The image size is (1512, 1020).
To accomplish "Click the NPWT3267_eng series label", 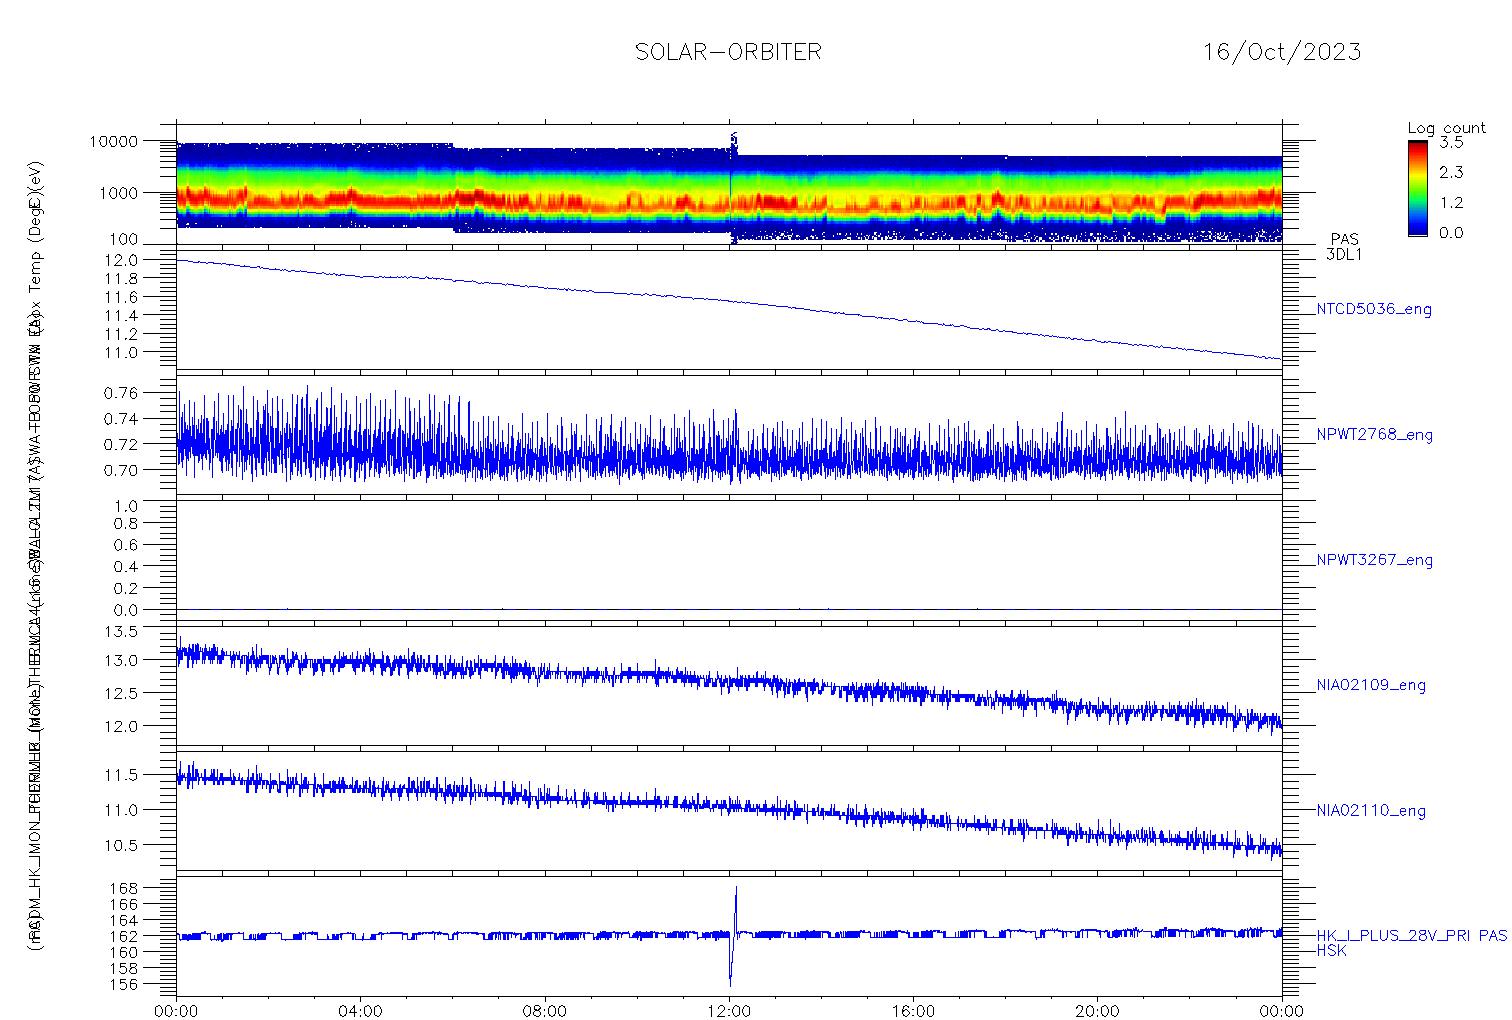I will 1375,560.
